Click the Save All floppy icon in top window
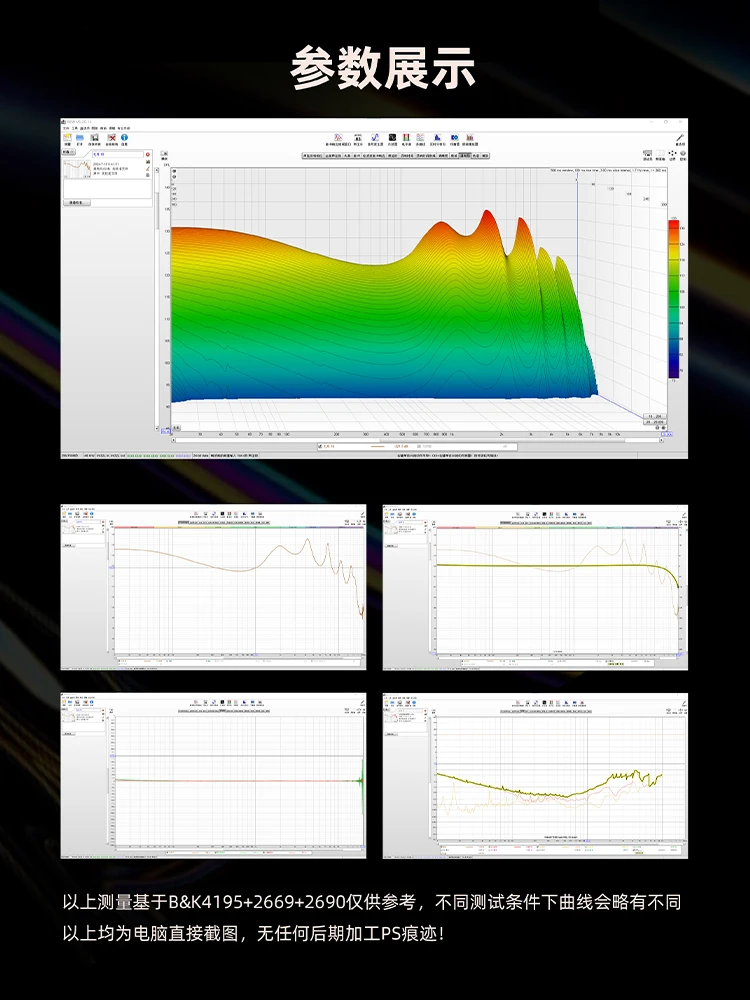This screenshot has height=1000, width=750. [96, 138]
